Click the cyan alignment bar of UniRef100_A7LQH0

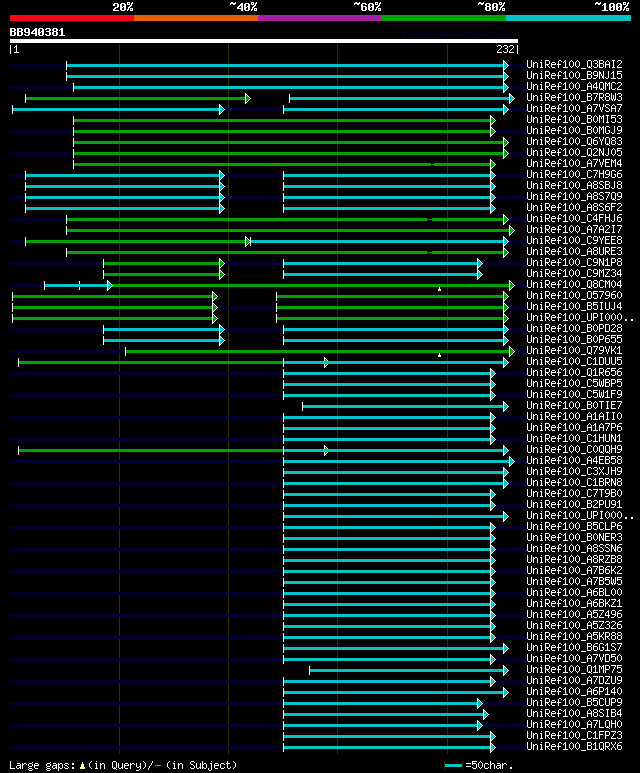[x=381, y=725]
